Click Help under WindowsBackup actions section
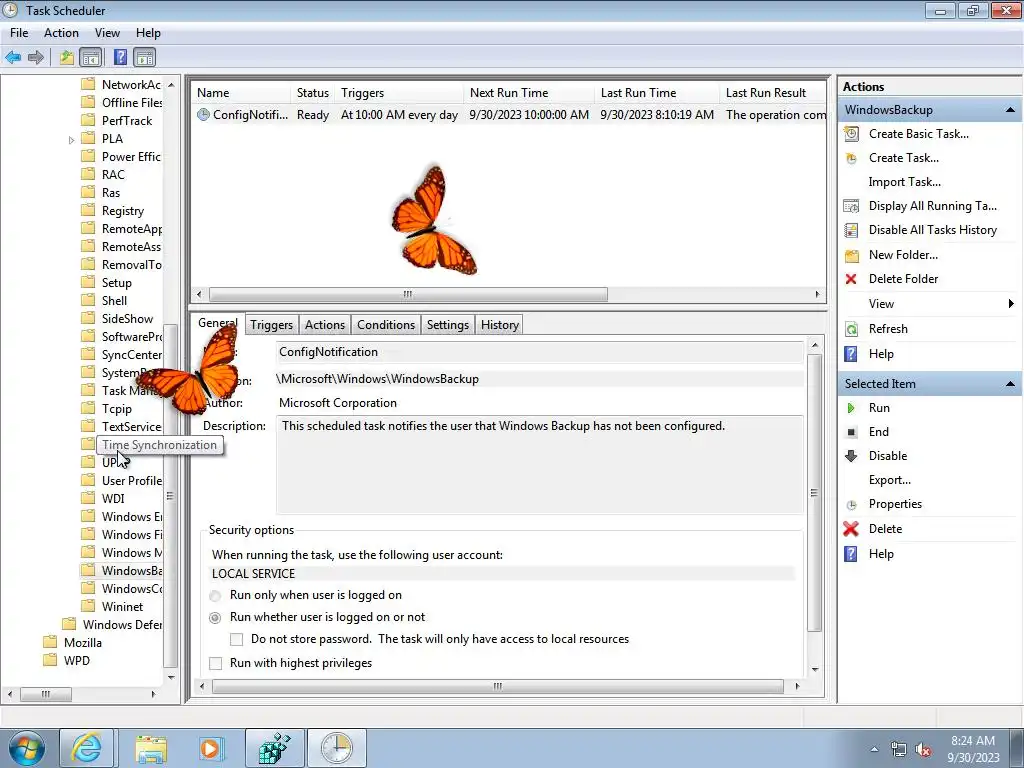Image resolution: width=1024 pixels, height=768 pixels. pyautogui.click(x=880, y=354)
